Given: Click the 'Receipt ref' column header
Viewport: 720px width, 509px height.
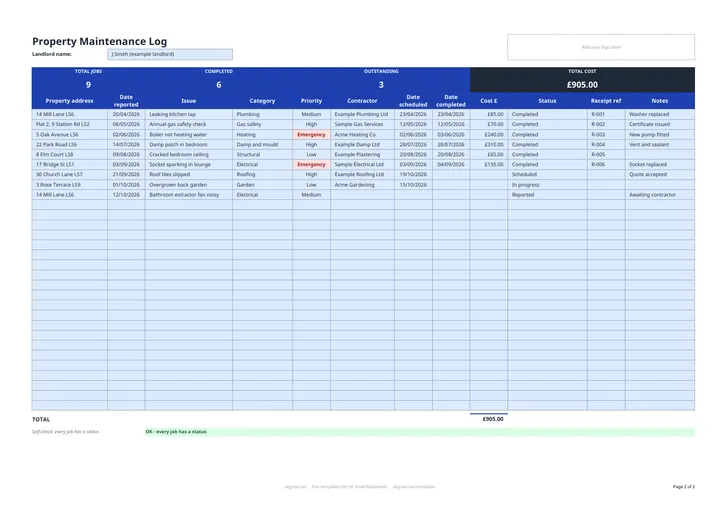Looking at the screenshot, I should [606, 101].
